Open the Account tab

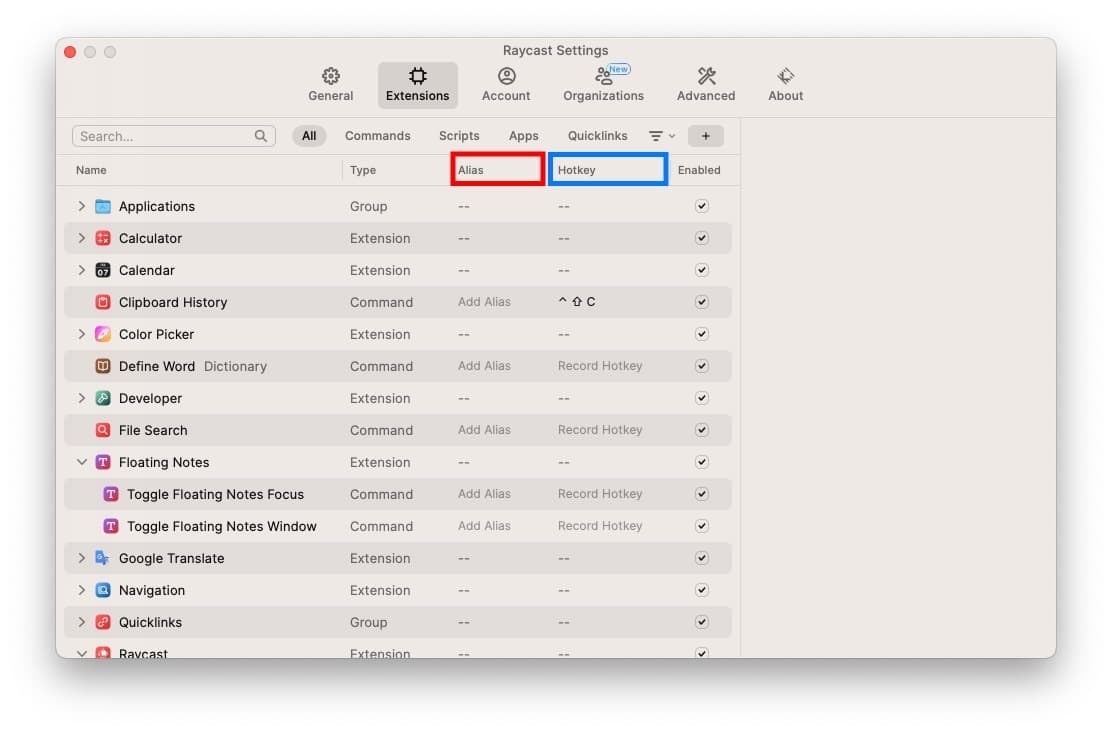coord(506,84)
